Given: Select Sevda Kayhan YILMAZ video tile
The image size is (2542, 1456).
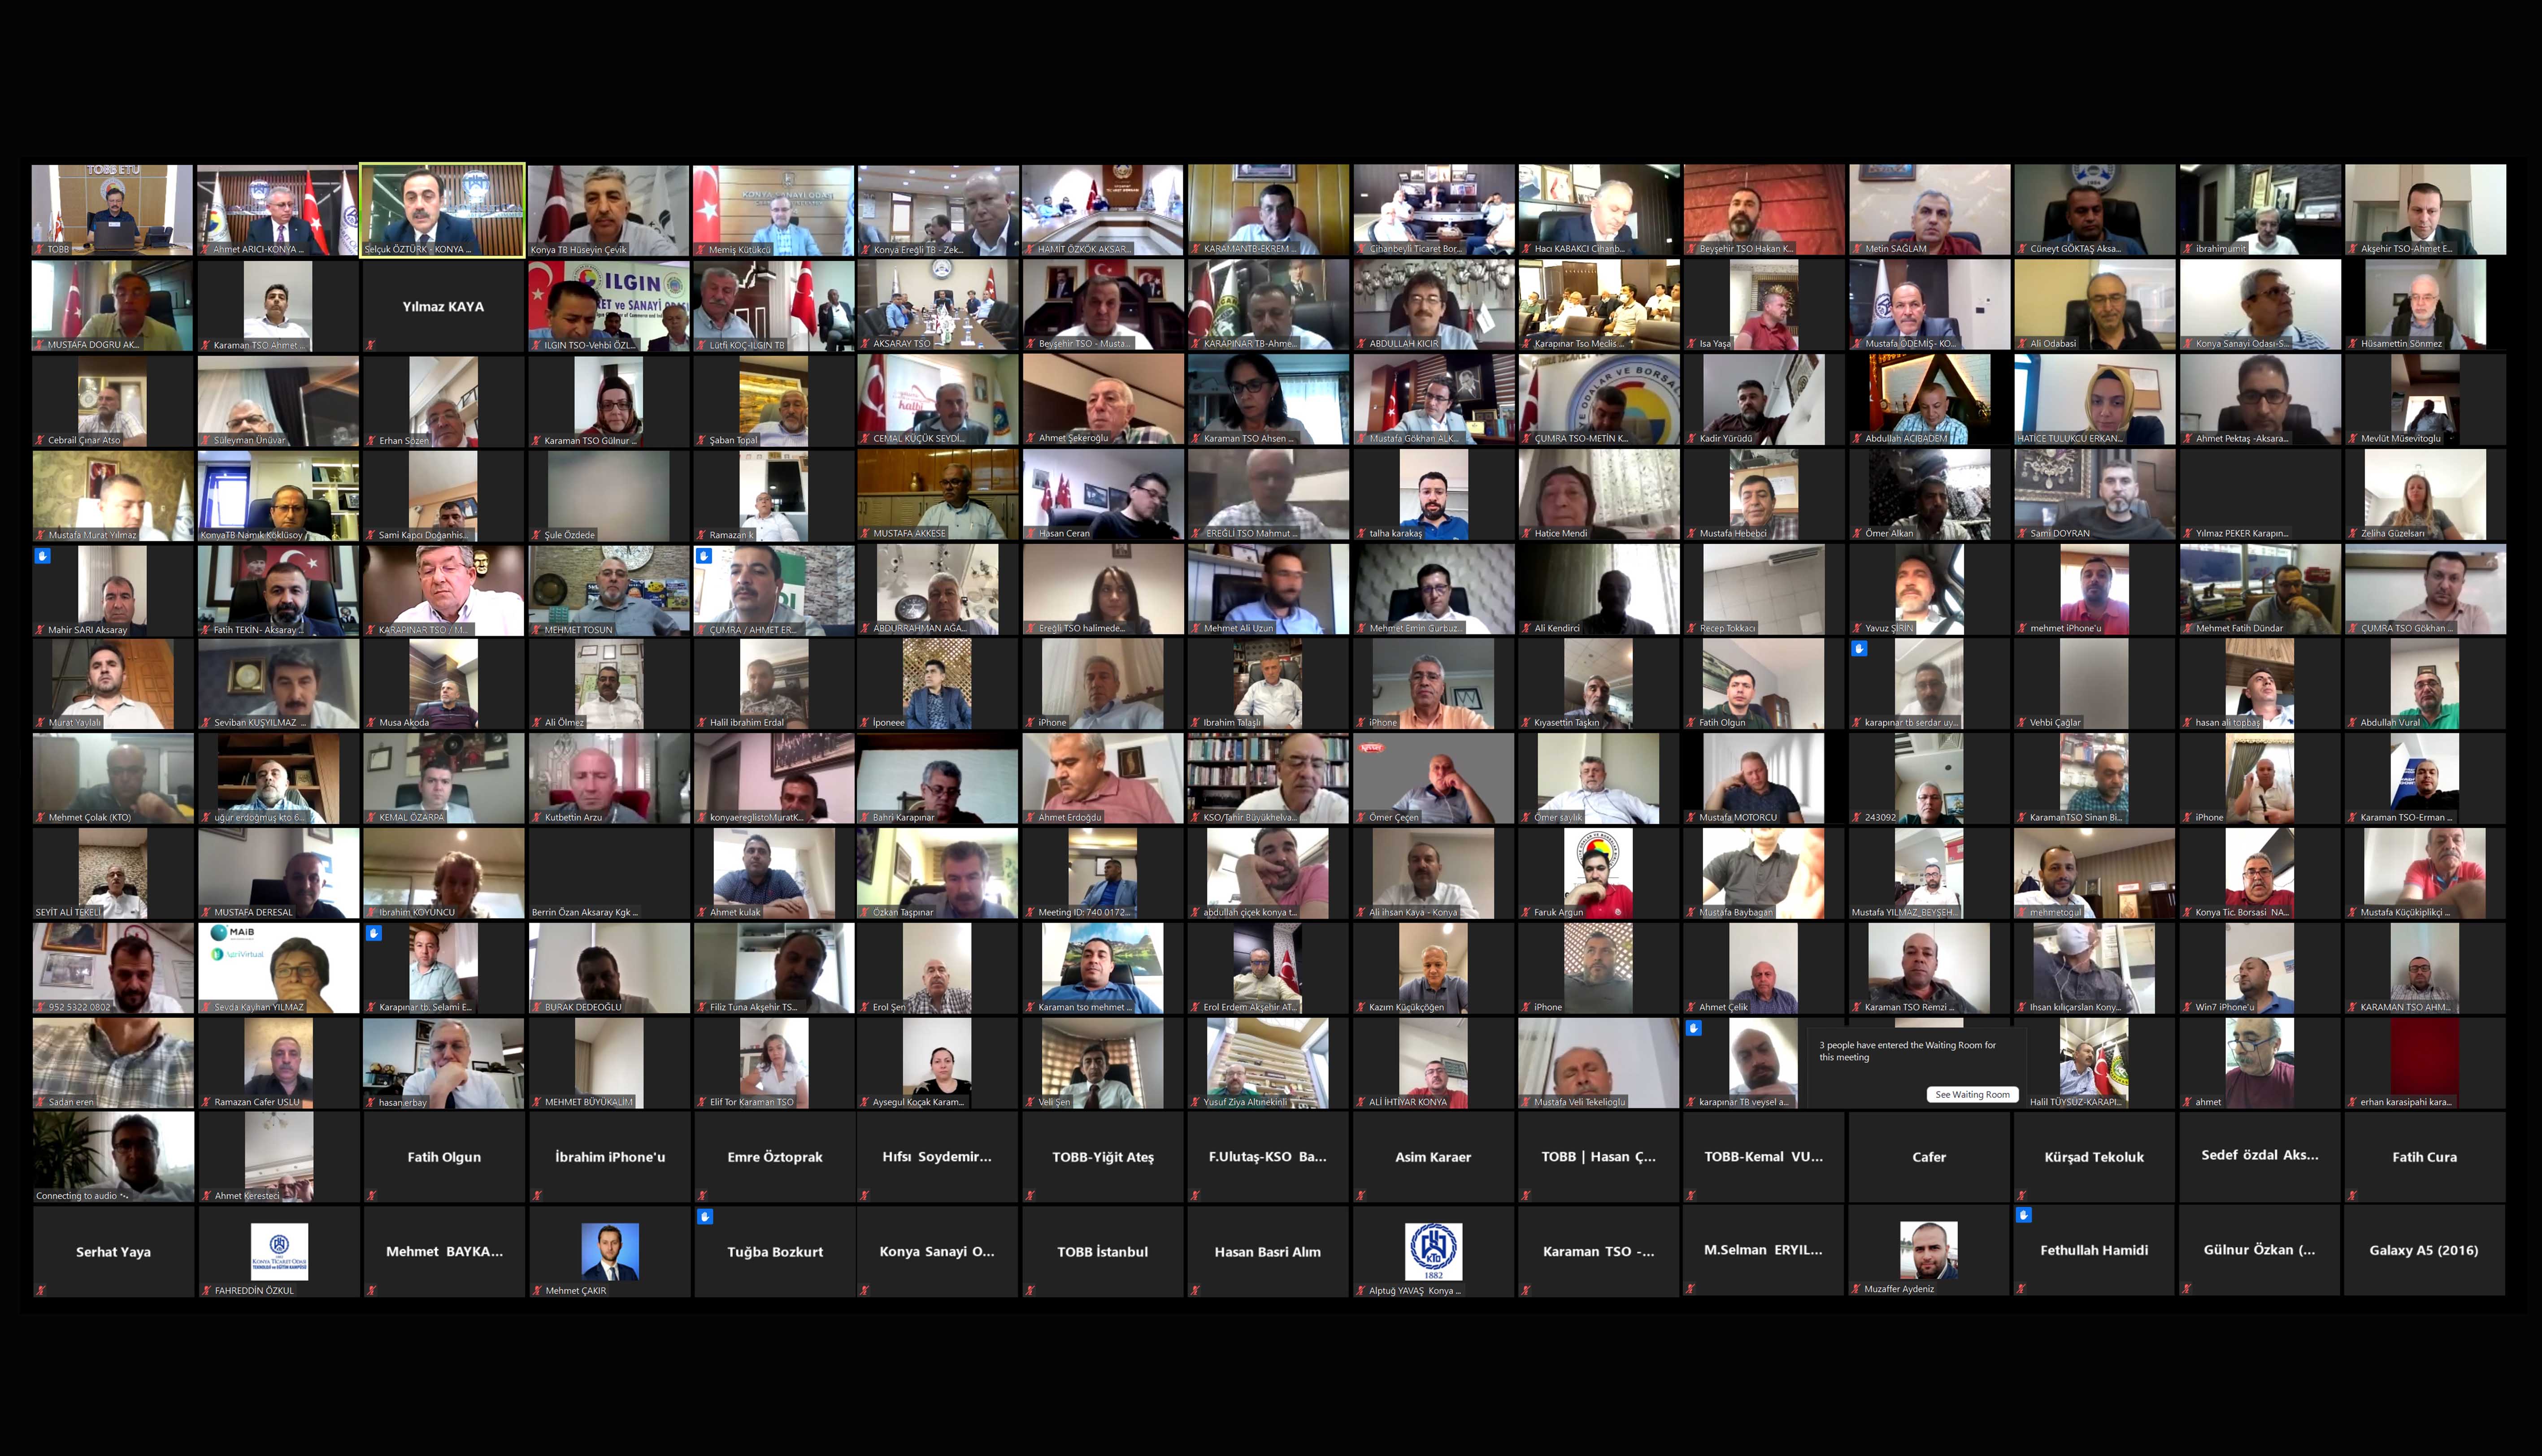Looking at the screenshot, I should coord(278,968).
